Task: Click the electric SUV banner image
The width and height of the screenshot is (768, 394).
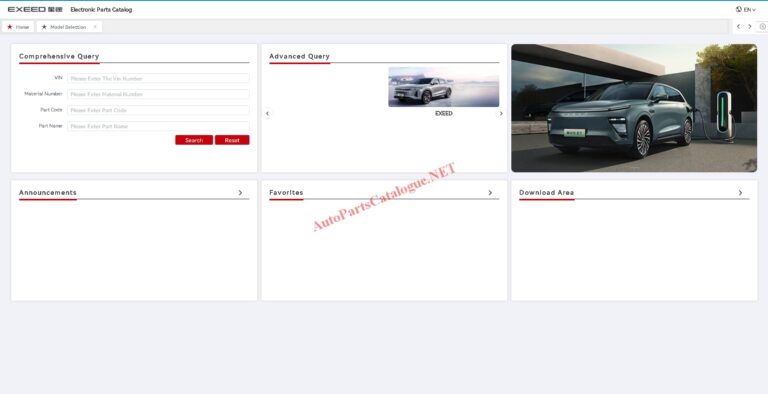Action: (634, 108)
